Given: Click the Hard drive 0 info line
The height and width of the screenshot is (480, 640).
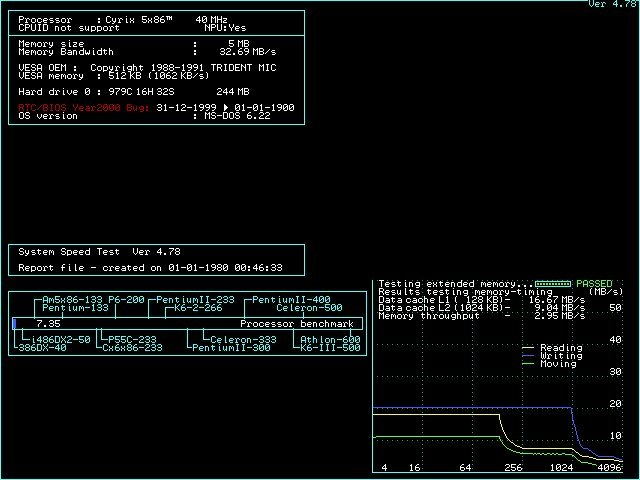Looking at the screenshot, I should pos(135,92).
